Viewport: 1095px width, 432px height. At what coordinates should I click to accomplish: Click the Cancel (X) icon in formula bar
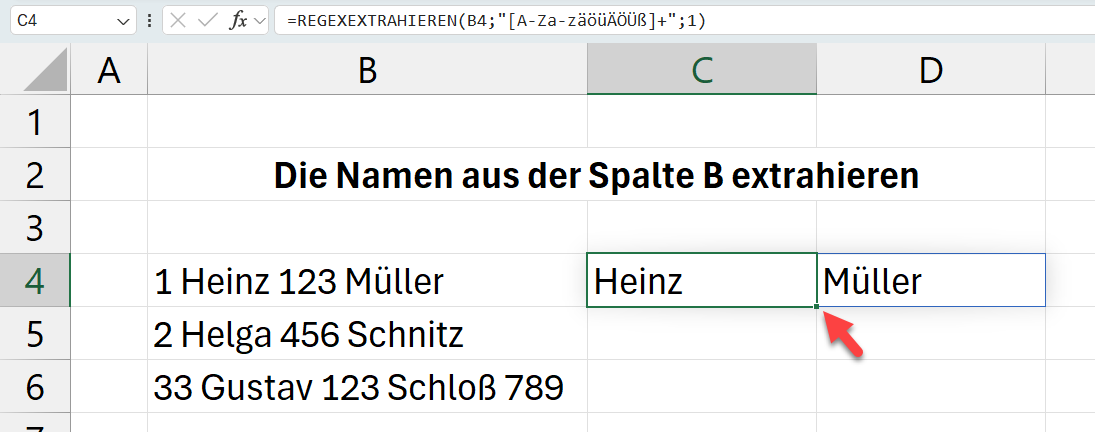[178, 21]
